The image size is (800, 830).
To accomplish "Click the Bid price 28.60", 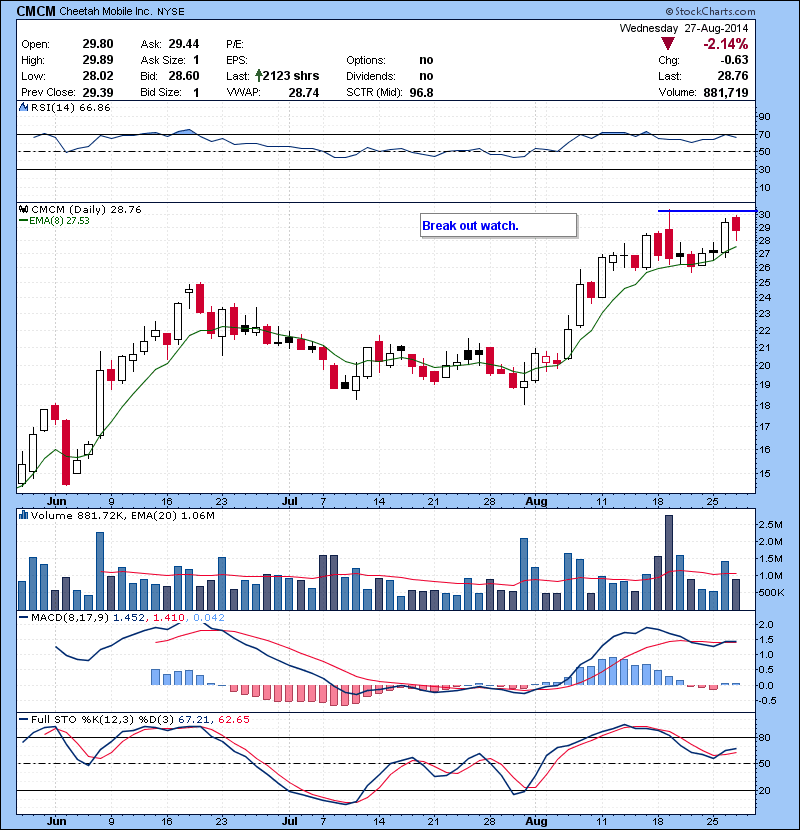I will tap(184, 76).
